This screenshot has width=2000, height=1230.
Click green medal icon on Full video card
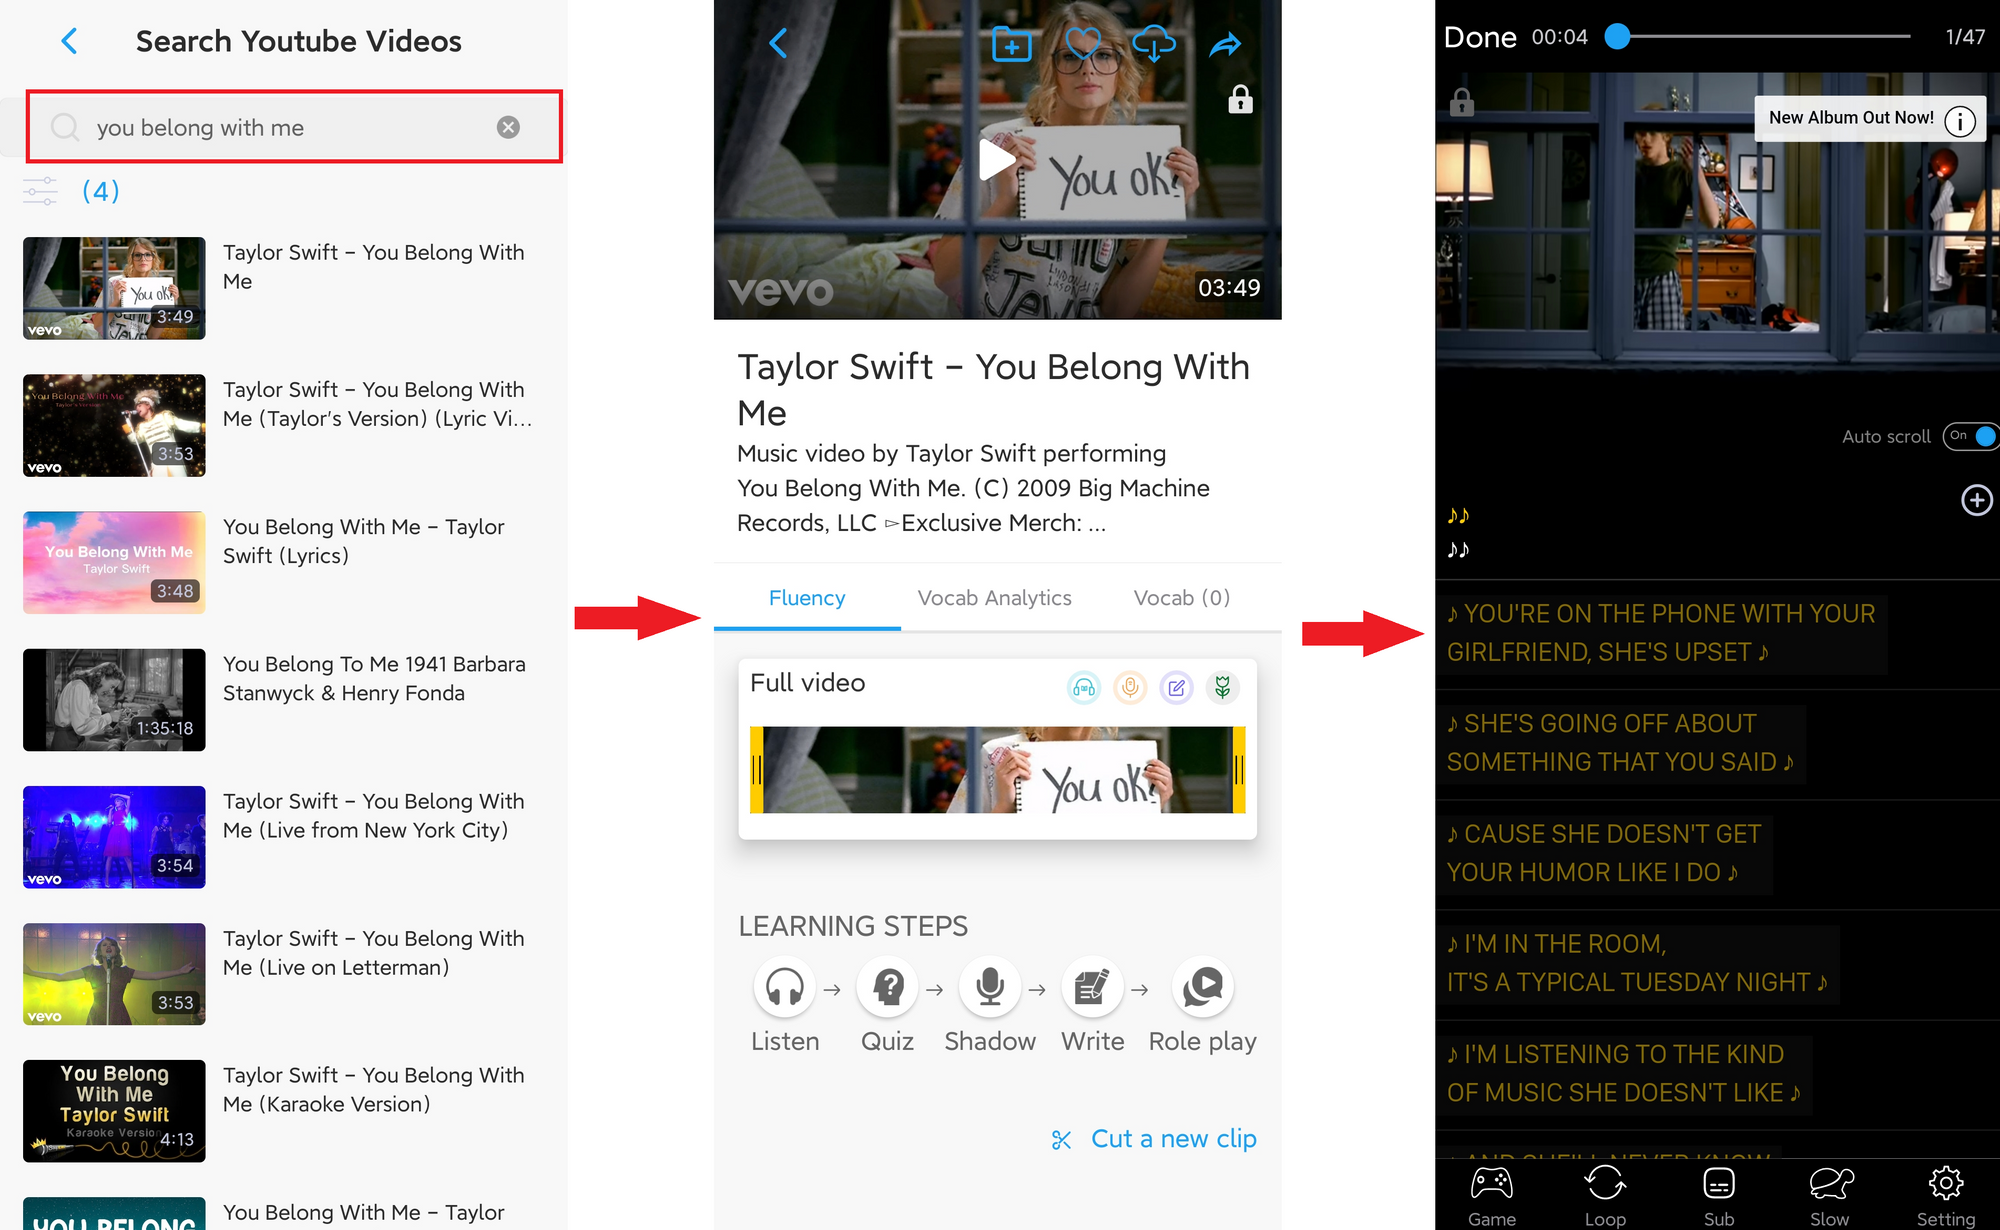1222,688
